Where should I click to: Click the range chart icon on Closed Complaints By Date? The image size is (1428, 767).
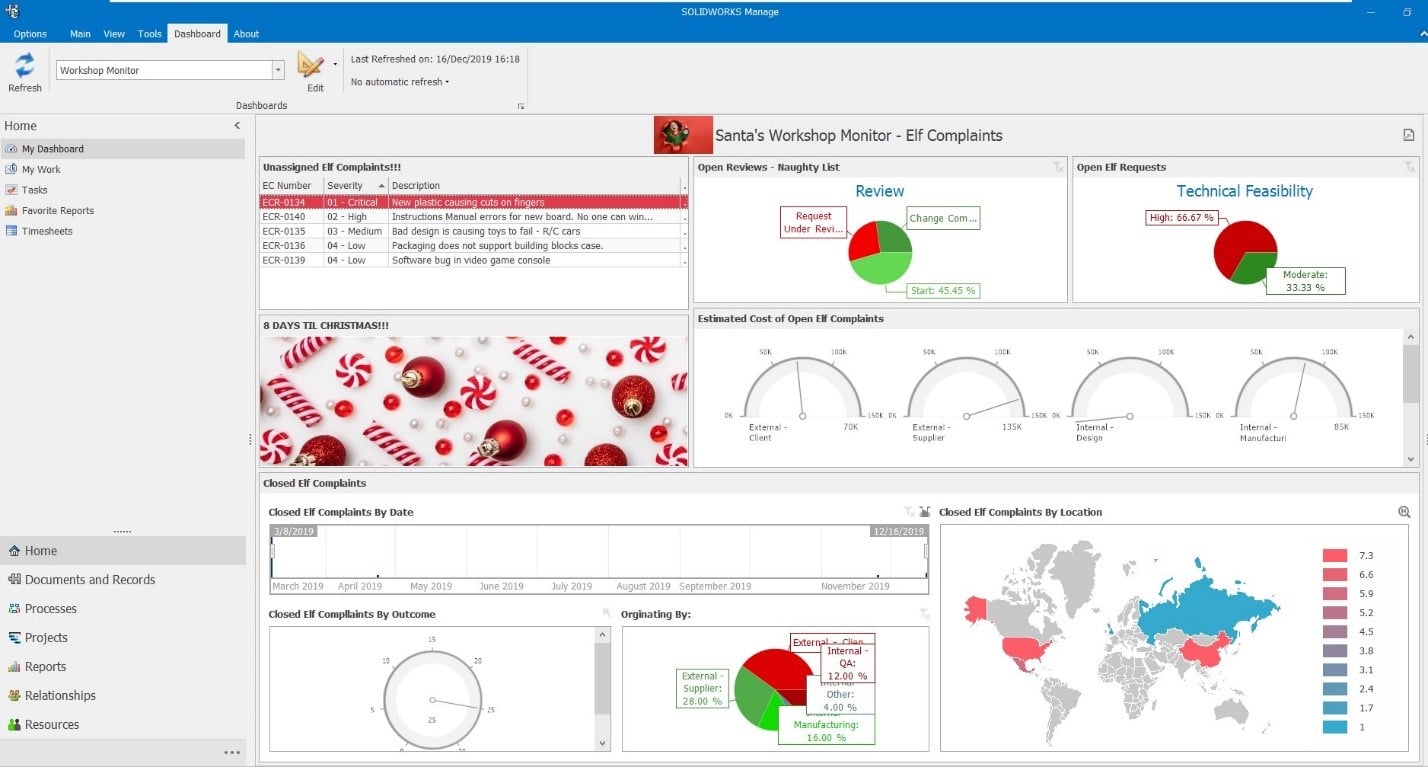click(x=924, y=511)
